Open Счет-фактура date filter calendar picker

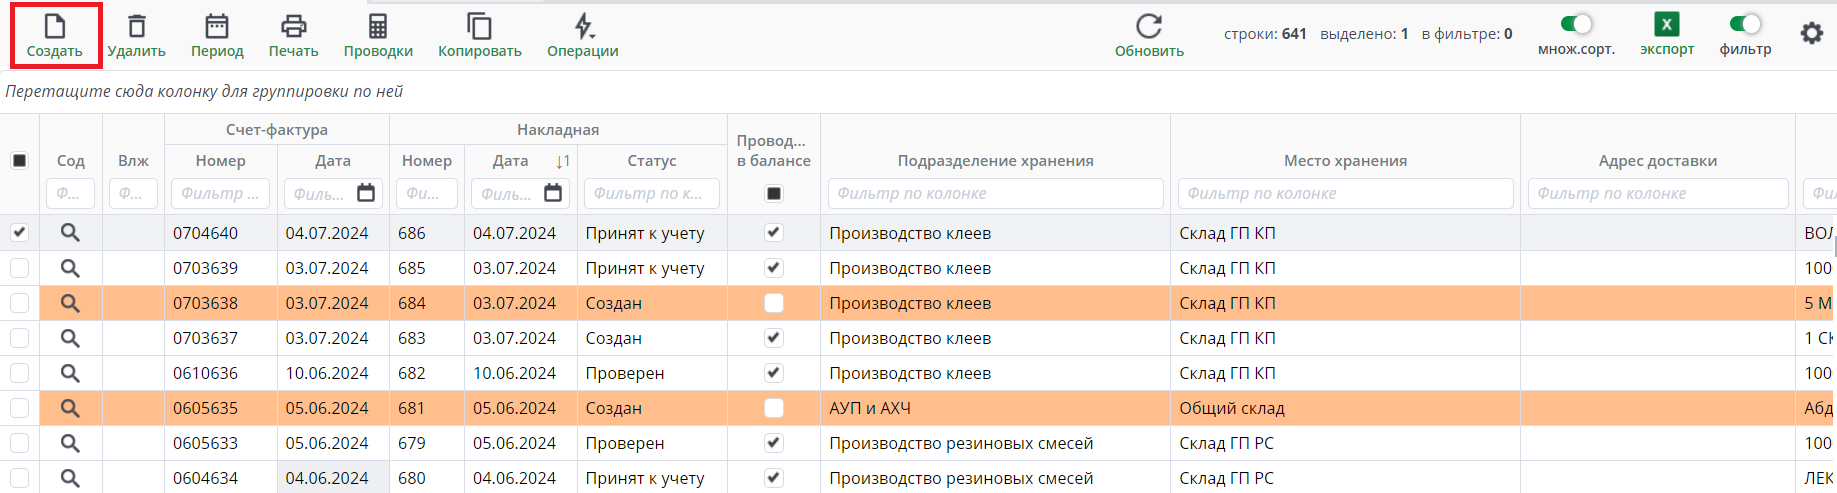[x=366, y=193]
